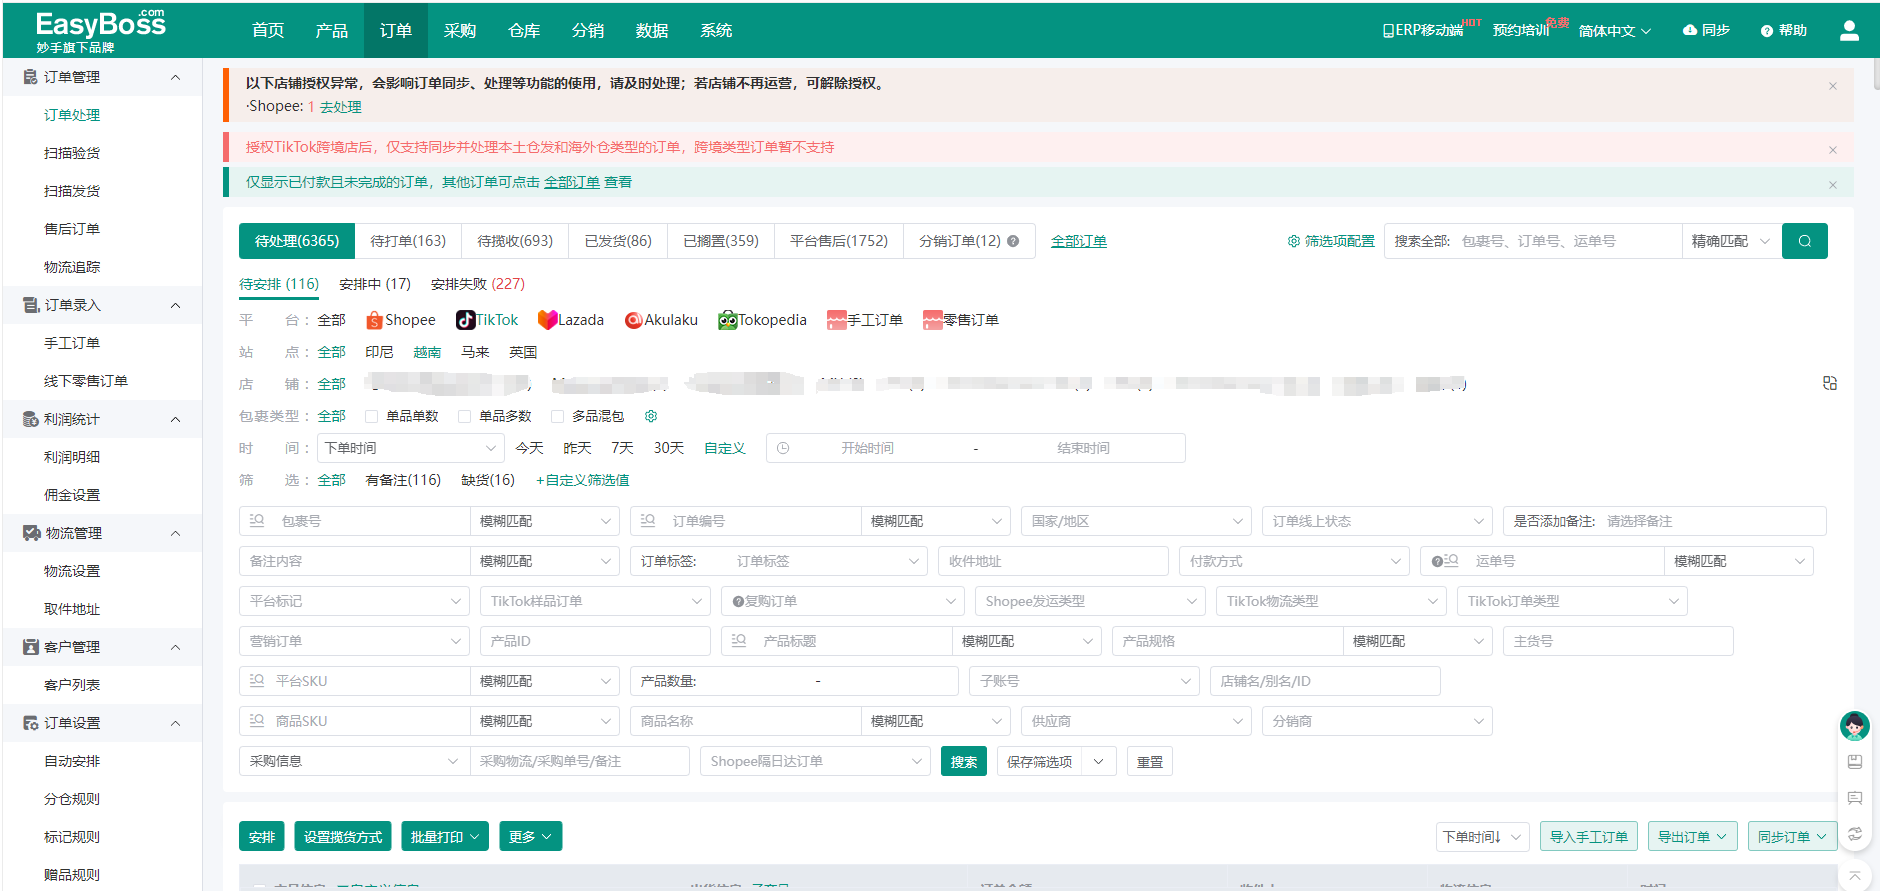Click the green 搜索 button
The image size is (1880, 891).
(x=964, y=761)
